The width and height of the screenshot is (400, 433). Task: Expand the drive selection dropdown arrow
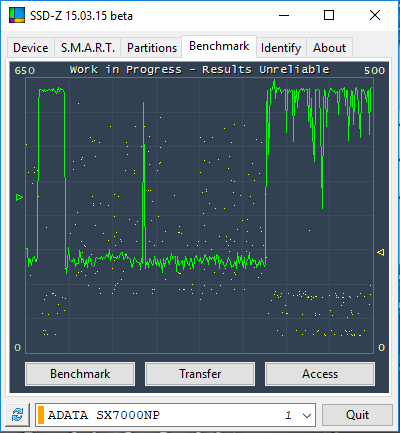tap(307, 415)
